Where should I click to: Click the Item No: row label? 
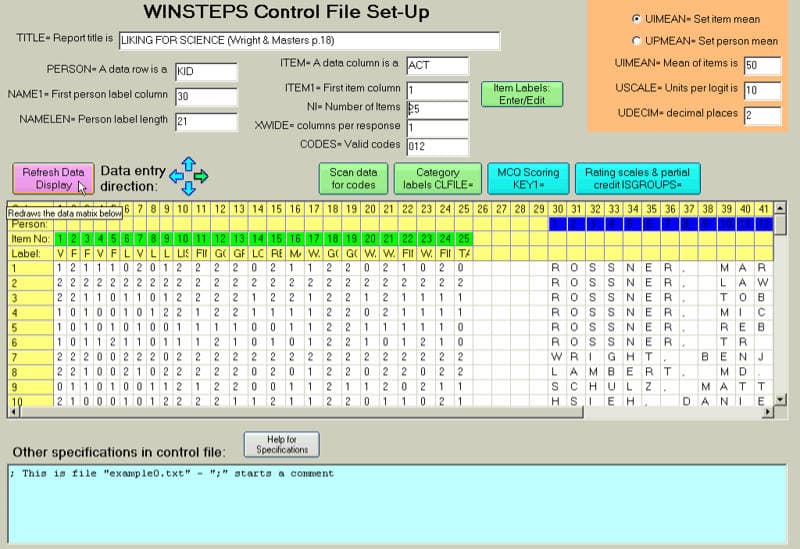[x=31, y=238]
